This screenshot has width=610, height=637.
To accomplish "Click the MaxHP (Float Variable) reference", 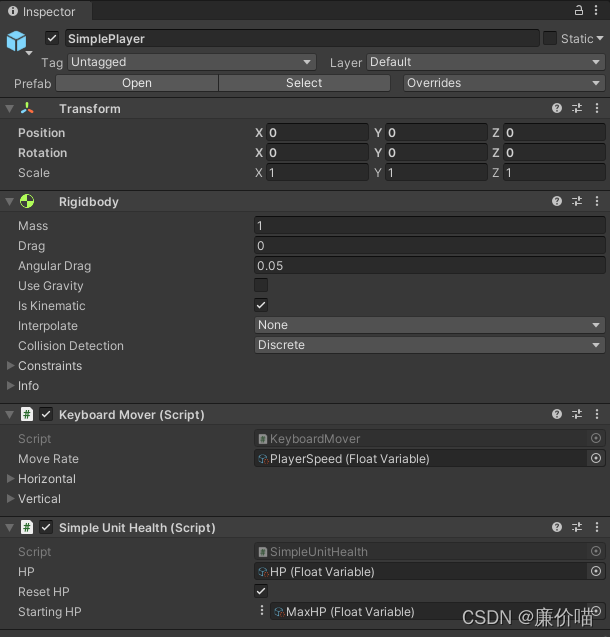I will [x=428, y=611].
